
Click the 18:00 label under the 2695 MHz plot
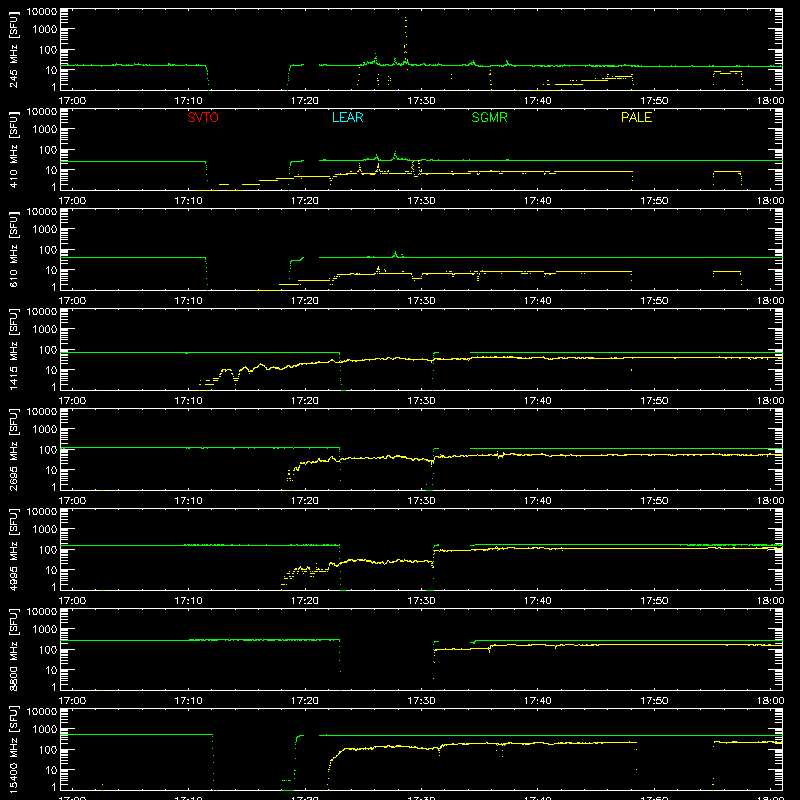(770, 501)
